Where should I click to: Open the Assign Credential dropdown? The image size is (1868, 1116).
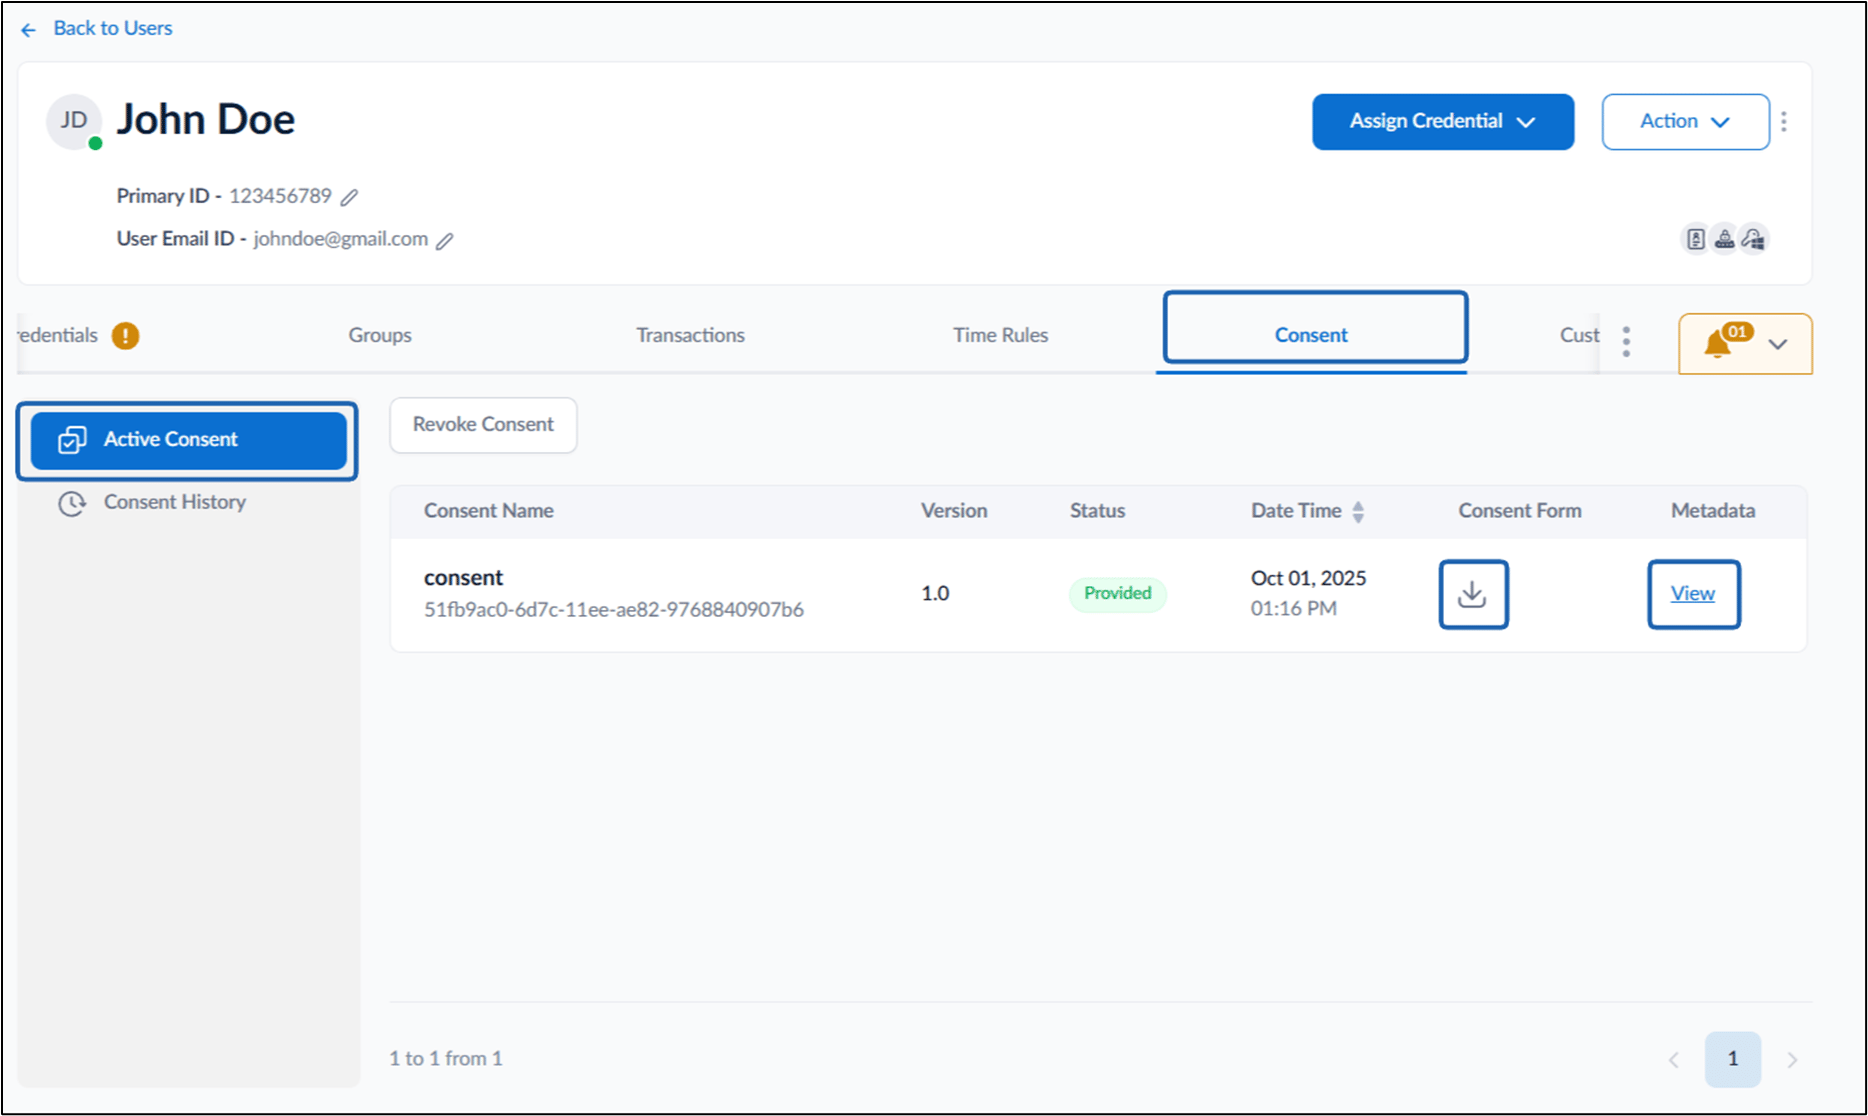[x=1443, y=122]
